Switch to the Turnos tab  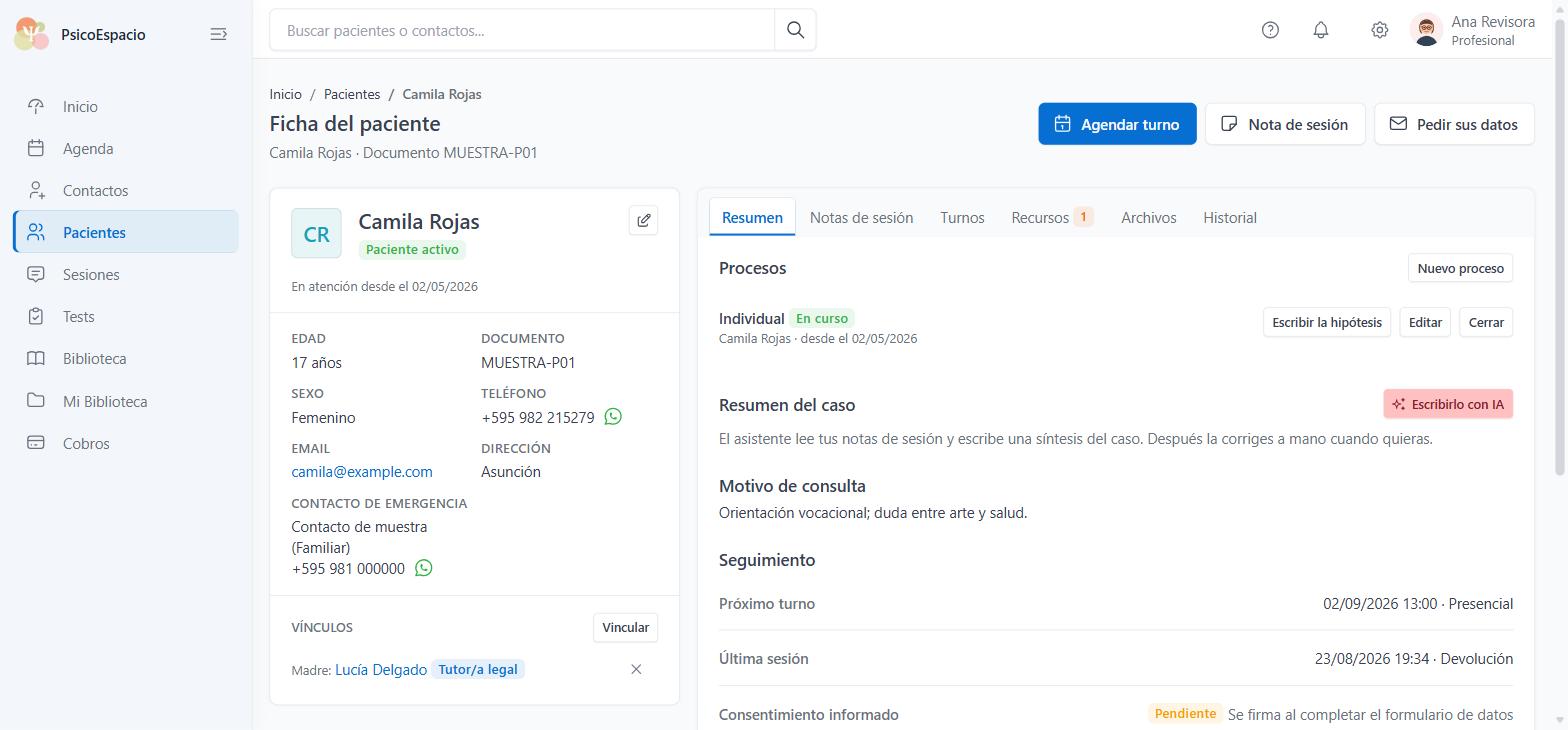962,217
